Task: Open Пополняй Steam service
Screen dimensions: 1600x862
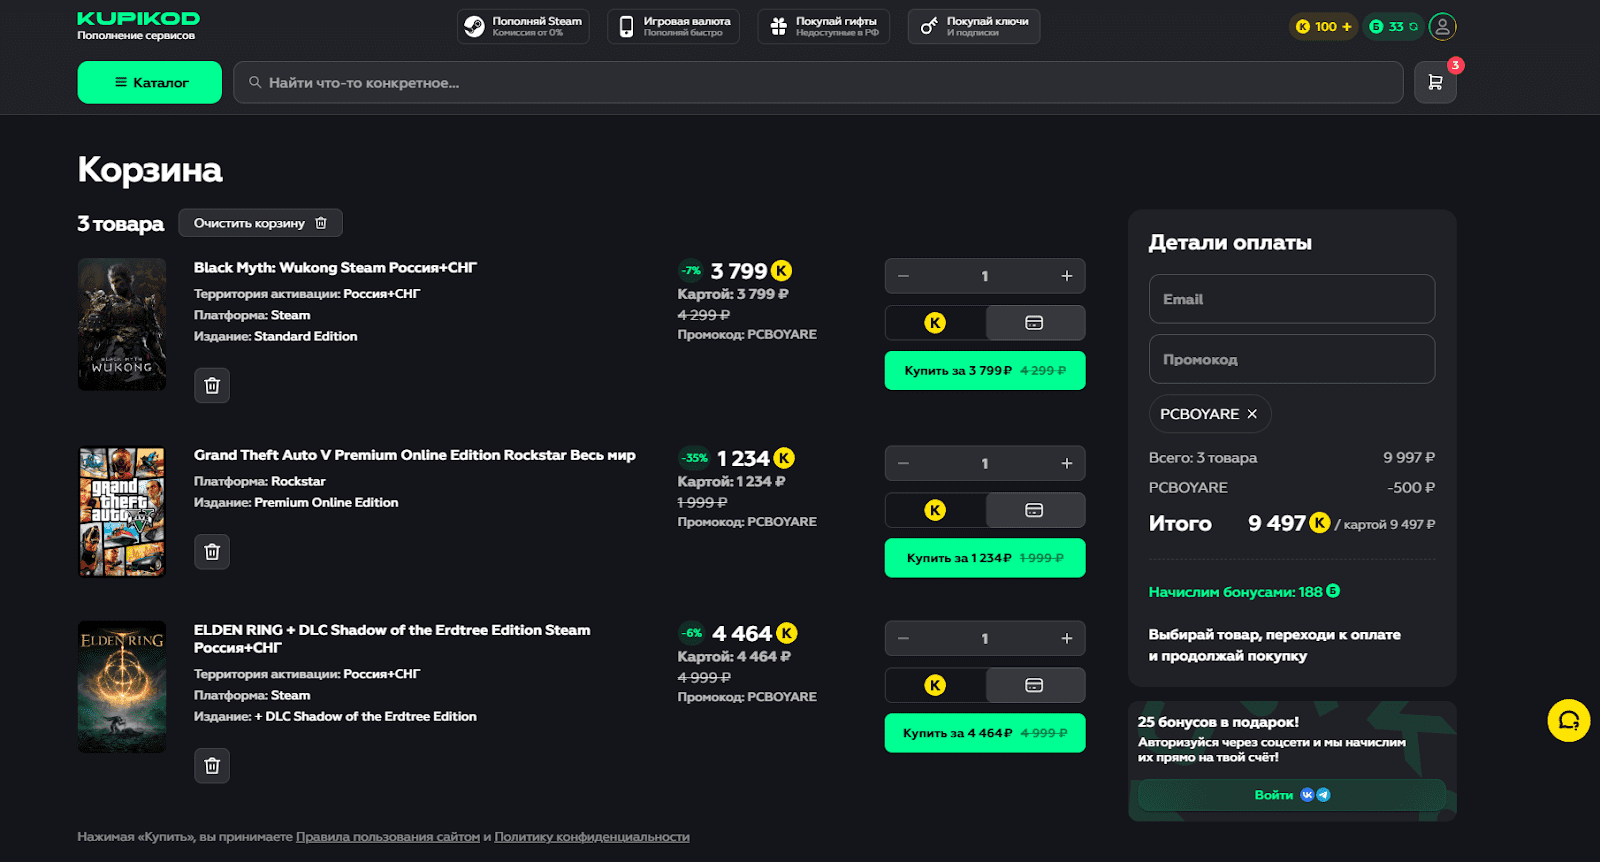Action: click(523, 26)
